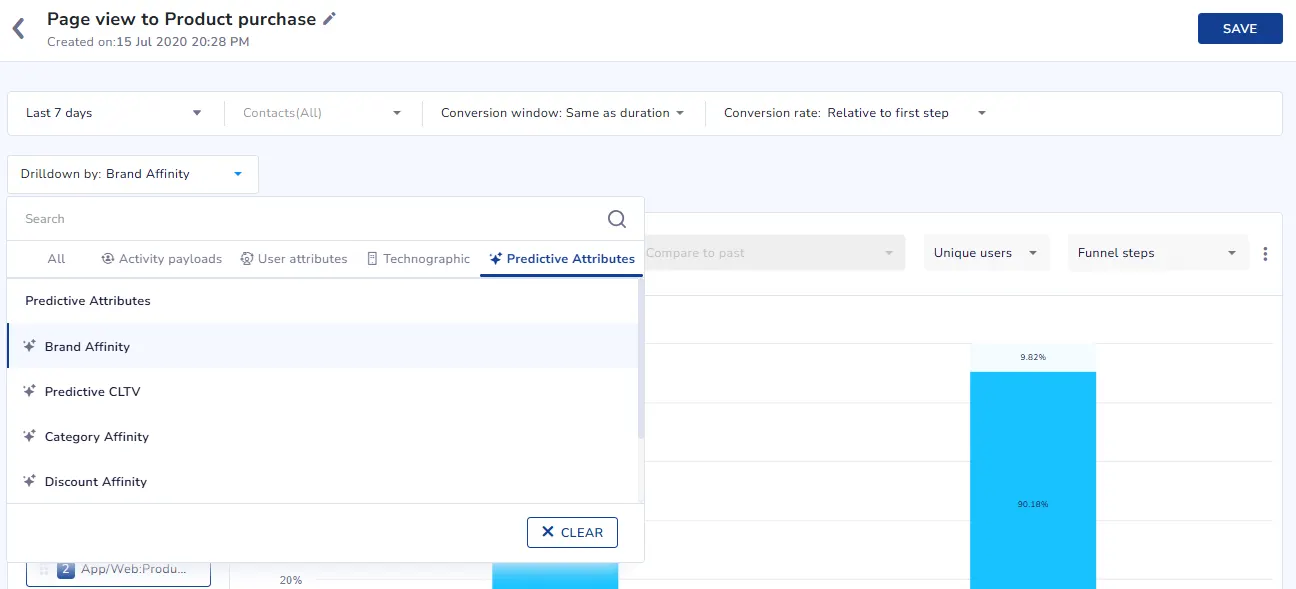Viewport: 1296px width, 589px height.
Task: Click the search magnifier icon
Action: click(617, 219)
